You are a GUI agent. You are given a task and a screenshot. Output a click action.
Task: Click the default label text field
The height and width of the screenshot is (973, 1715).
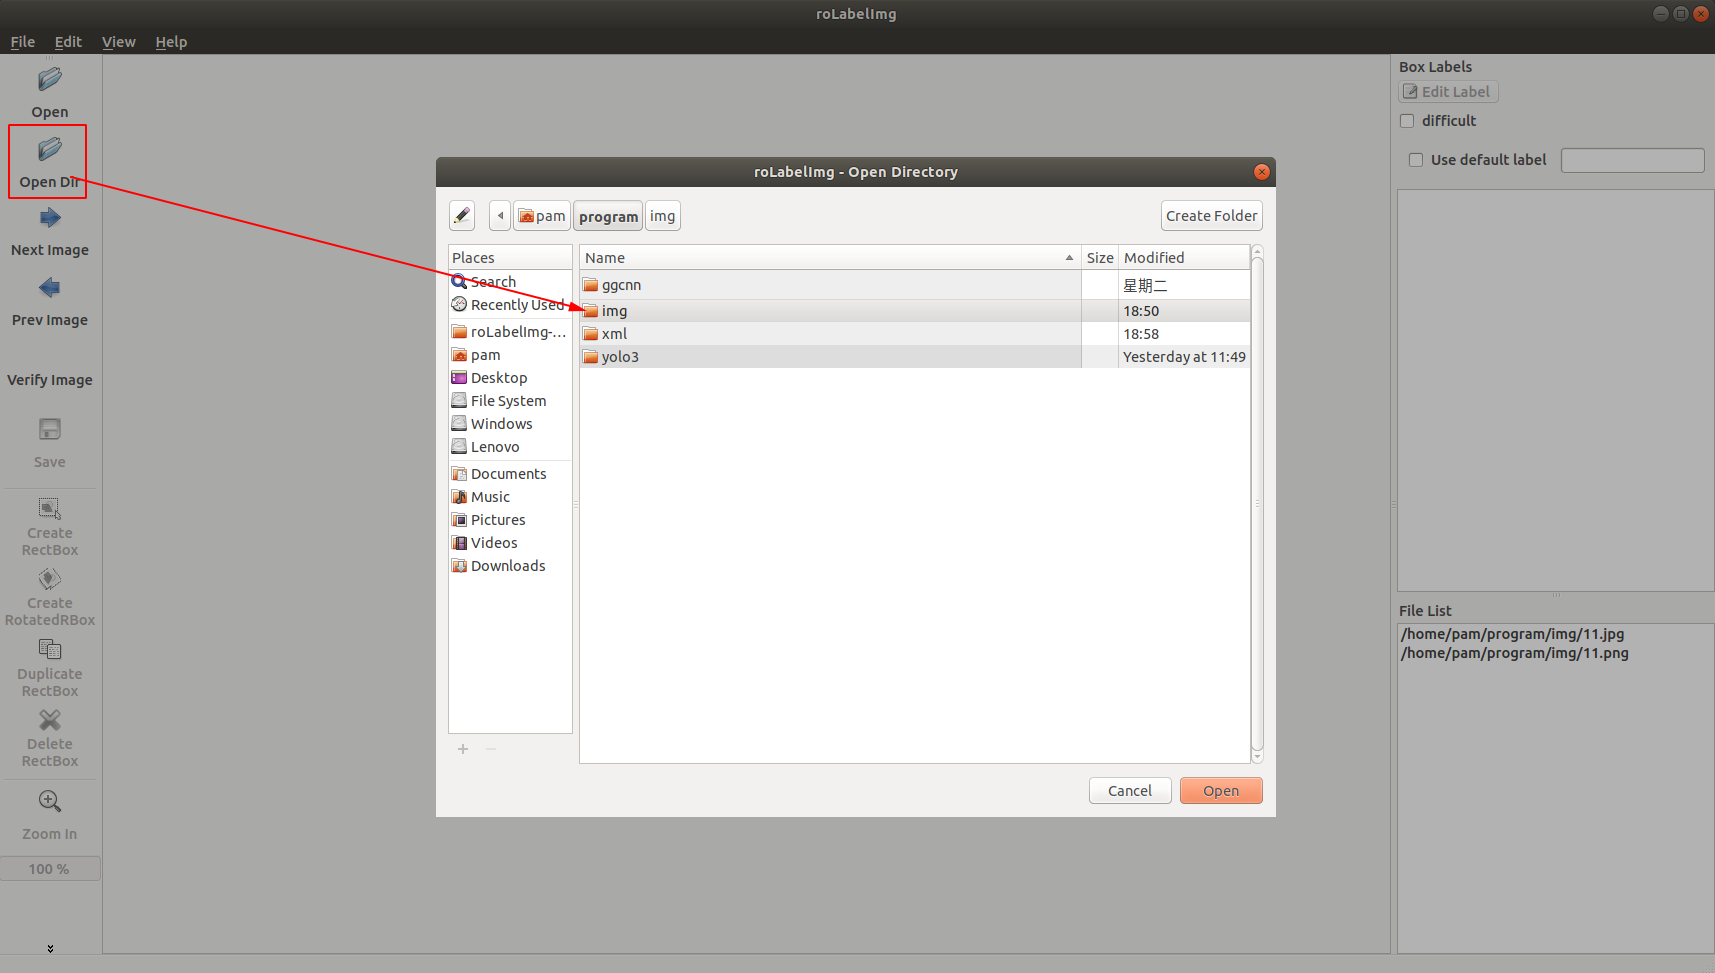click(x=1632, y=160)
